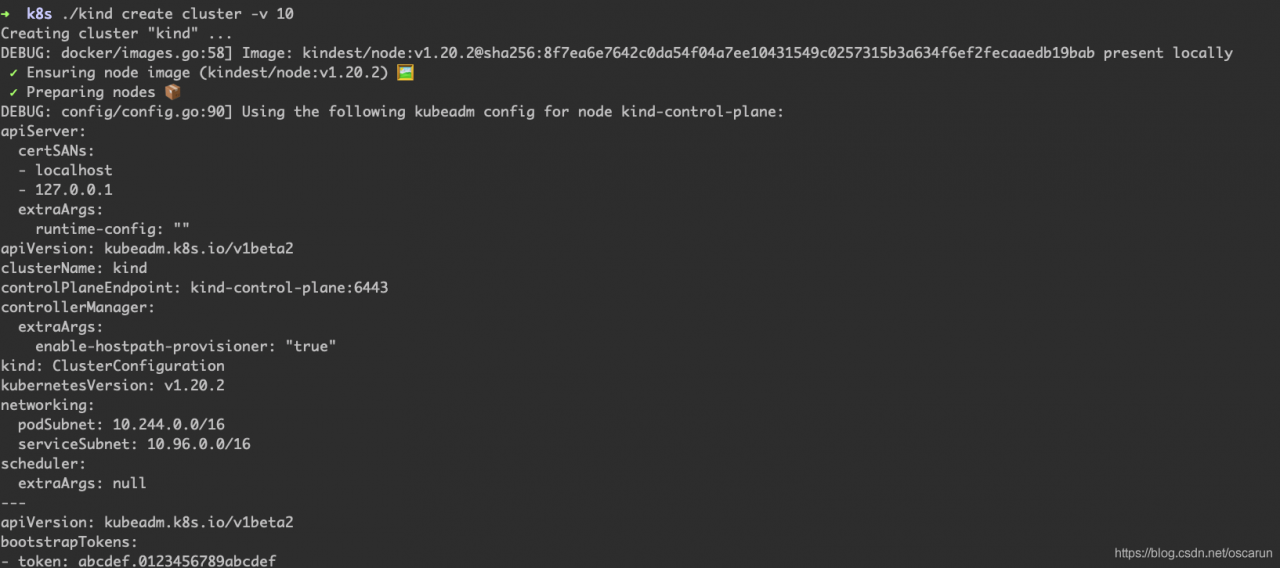Click the podSubnet 10.244.0.0/16 value
Image resolution: width=1280 pixels, height=568 pixels.
click(168, 424)
